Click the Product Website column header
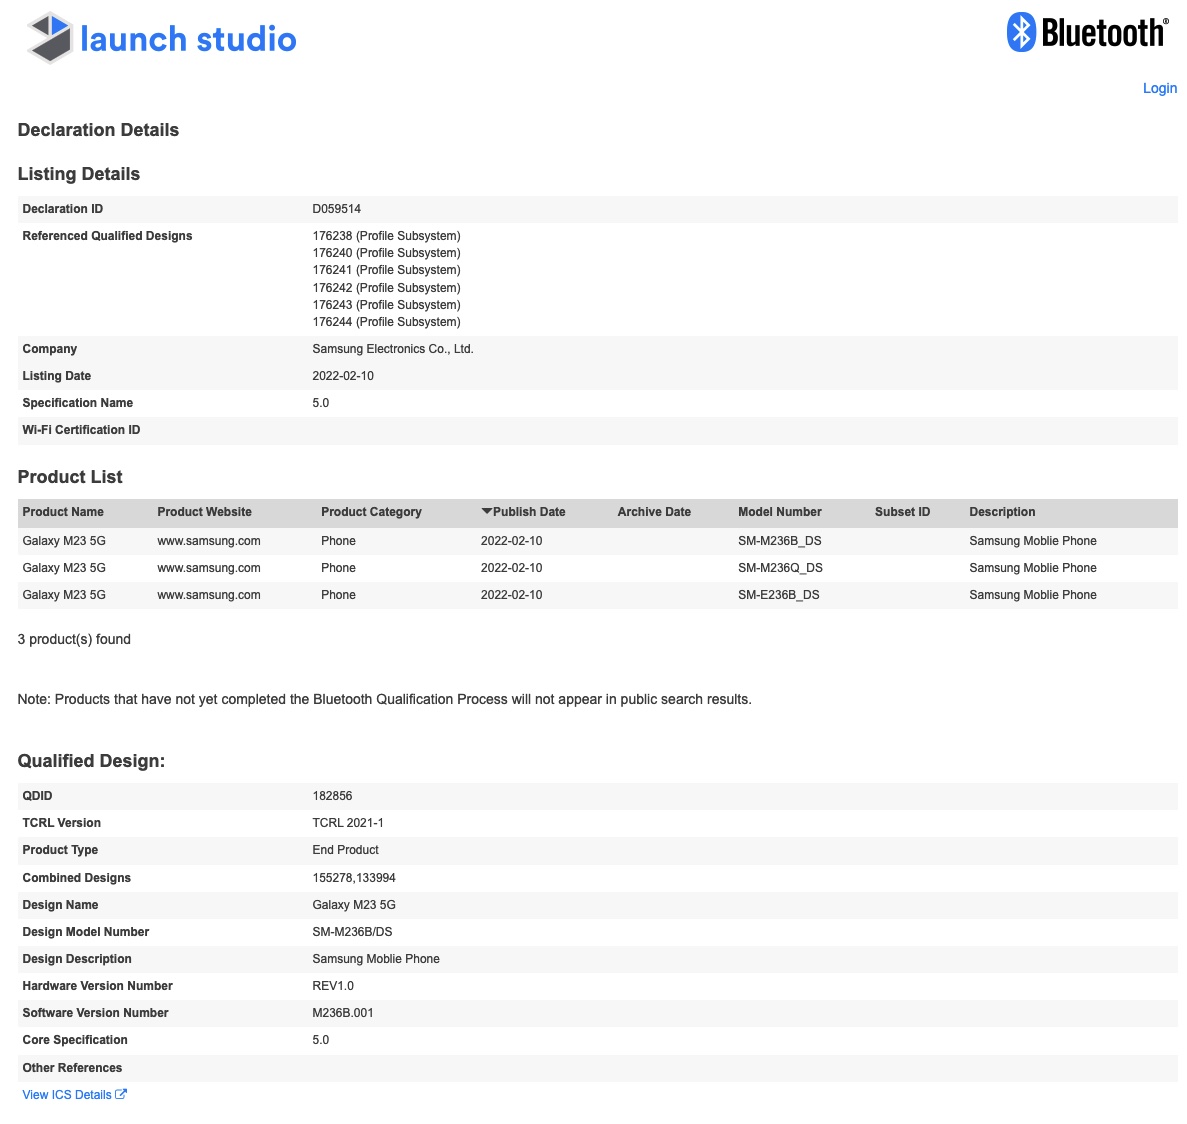Screen dimensions: 1187x1124 [204, 512]
